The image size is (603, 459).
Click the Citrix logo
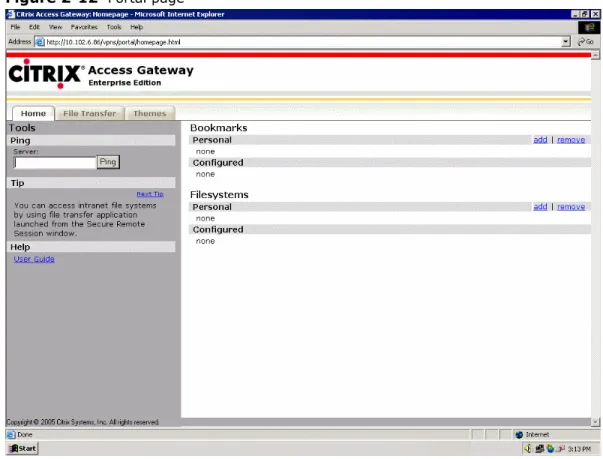coord(46,73)
